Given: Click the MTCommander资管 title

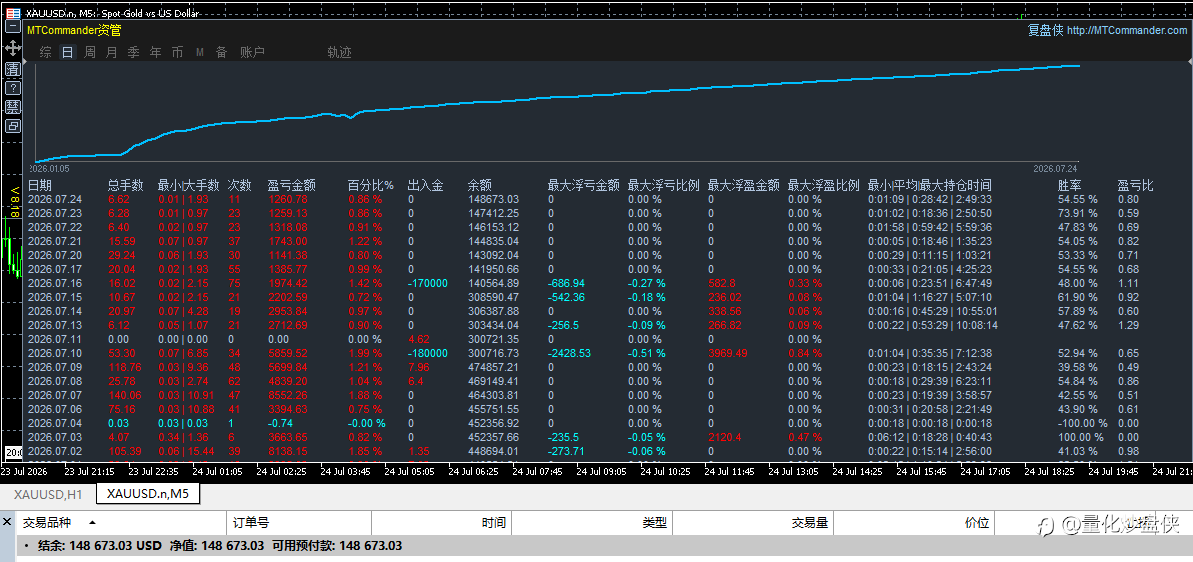Looking at the screenshot, I should tap(74, 30).
